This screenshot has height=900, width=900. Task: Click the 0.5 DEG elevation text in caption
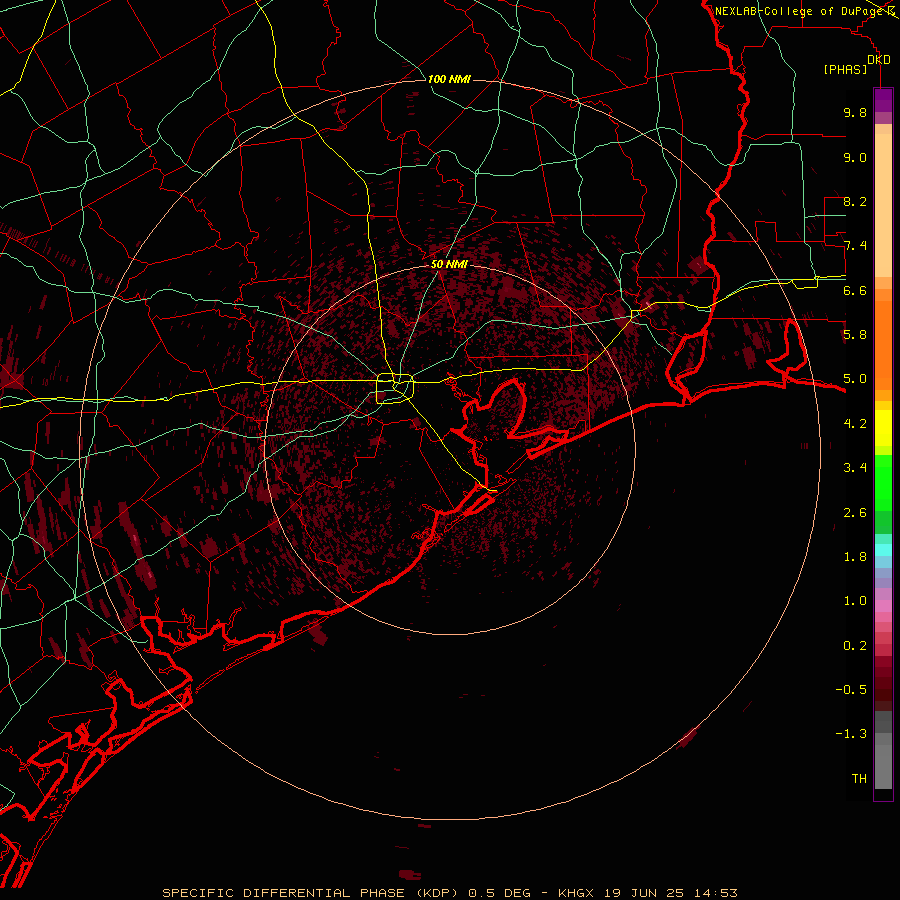point(499,893)
